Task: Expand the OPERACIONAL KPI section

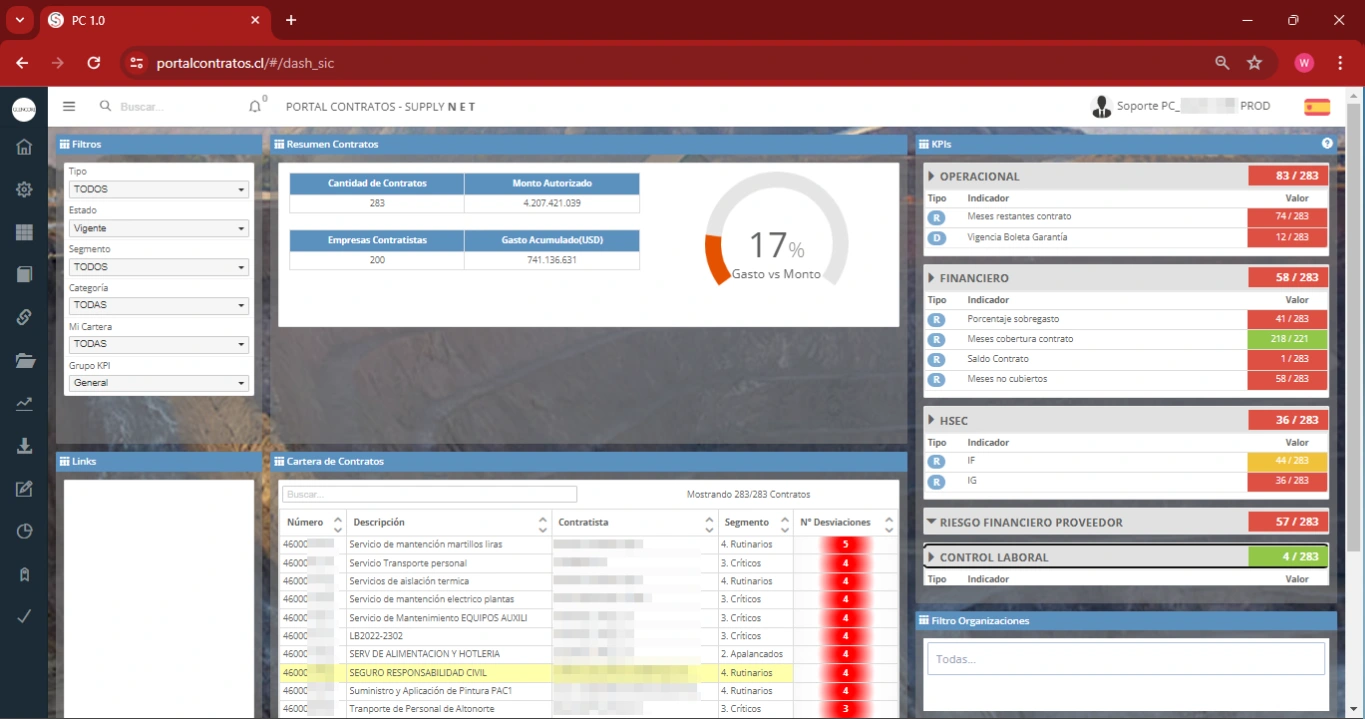Action: point(979,177)
